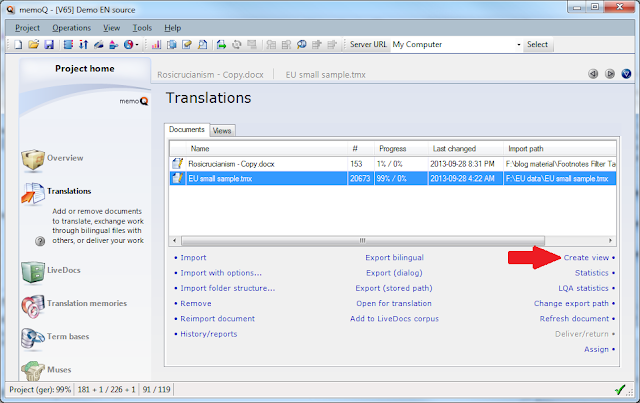Click the speech bubble search toolbar icon
This screenshot has width=640, height=403.
point(302,45)
